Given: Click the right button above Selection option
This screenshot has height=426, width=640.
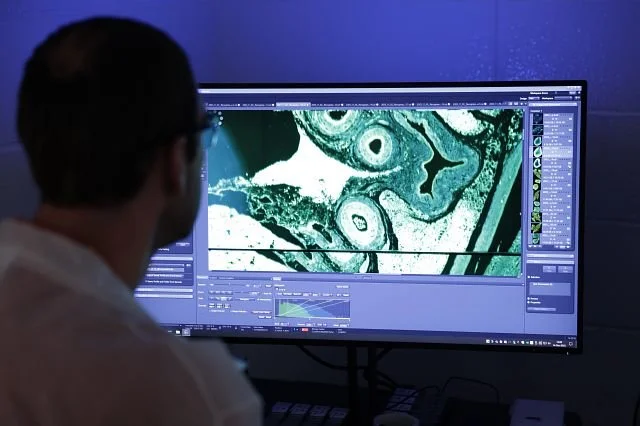Looking at the screenshot, I should coord(566,269).
